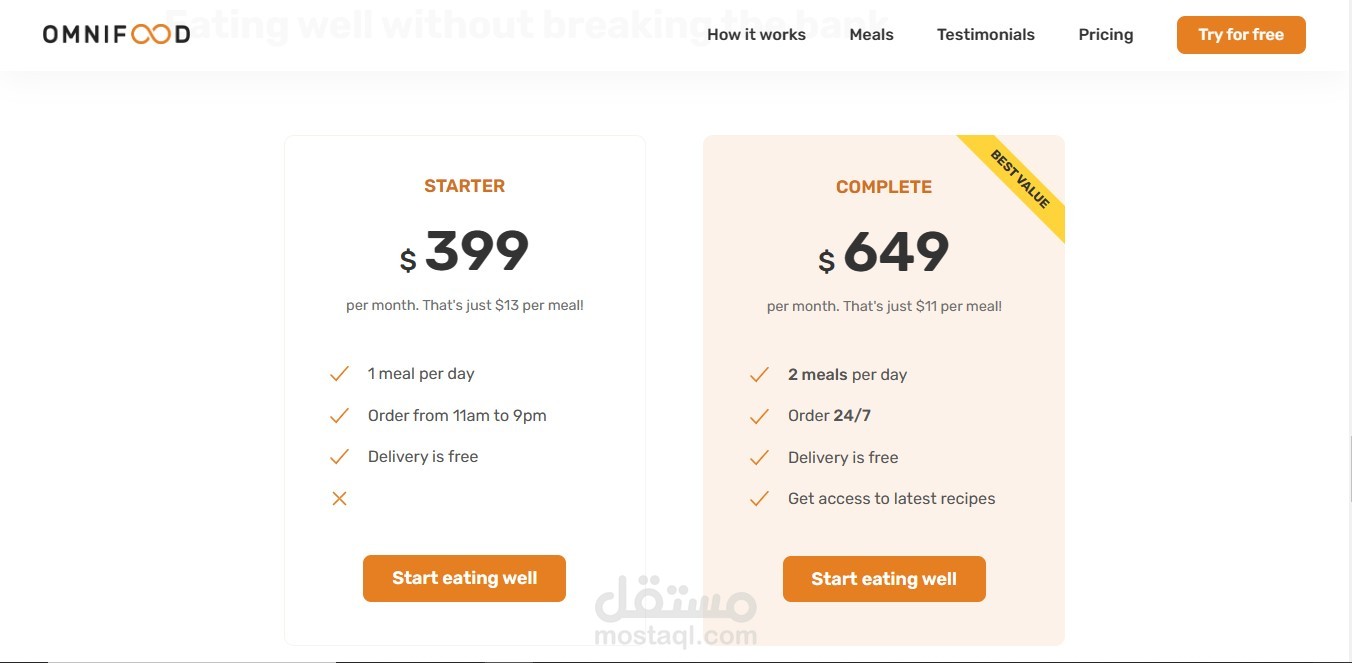Click the Starter plan's "Delivery is free" checkmark
The image size is (1352, 663).
click(339, 456)
